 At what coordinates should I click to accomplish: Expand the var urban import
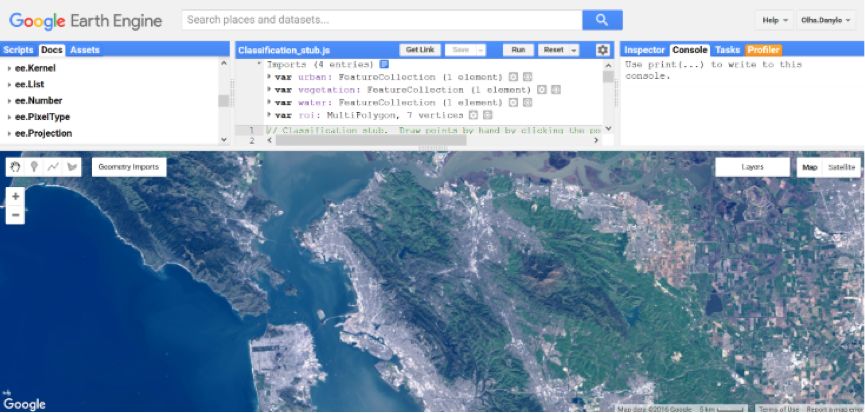pyautogui.click(x=269, y=77)
